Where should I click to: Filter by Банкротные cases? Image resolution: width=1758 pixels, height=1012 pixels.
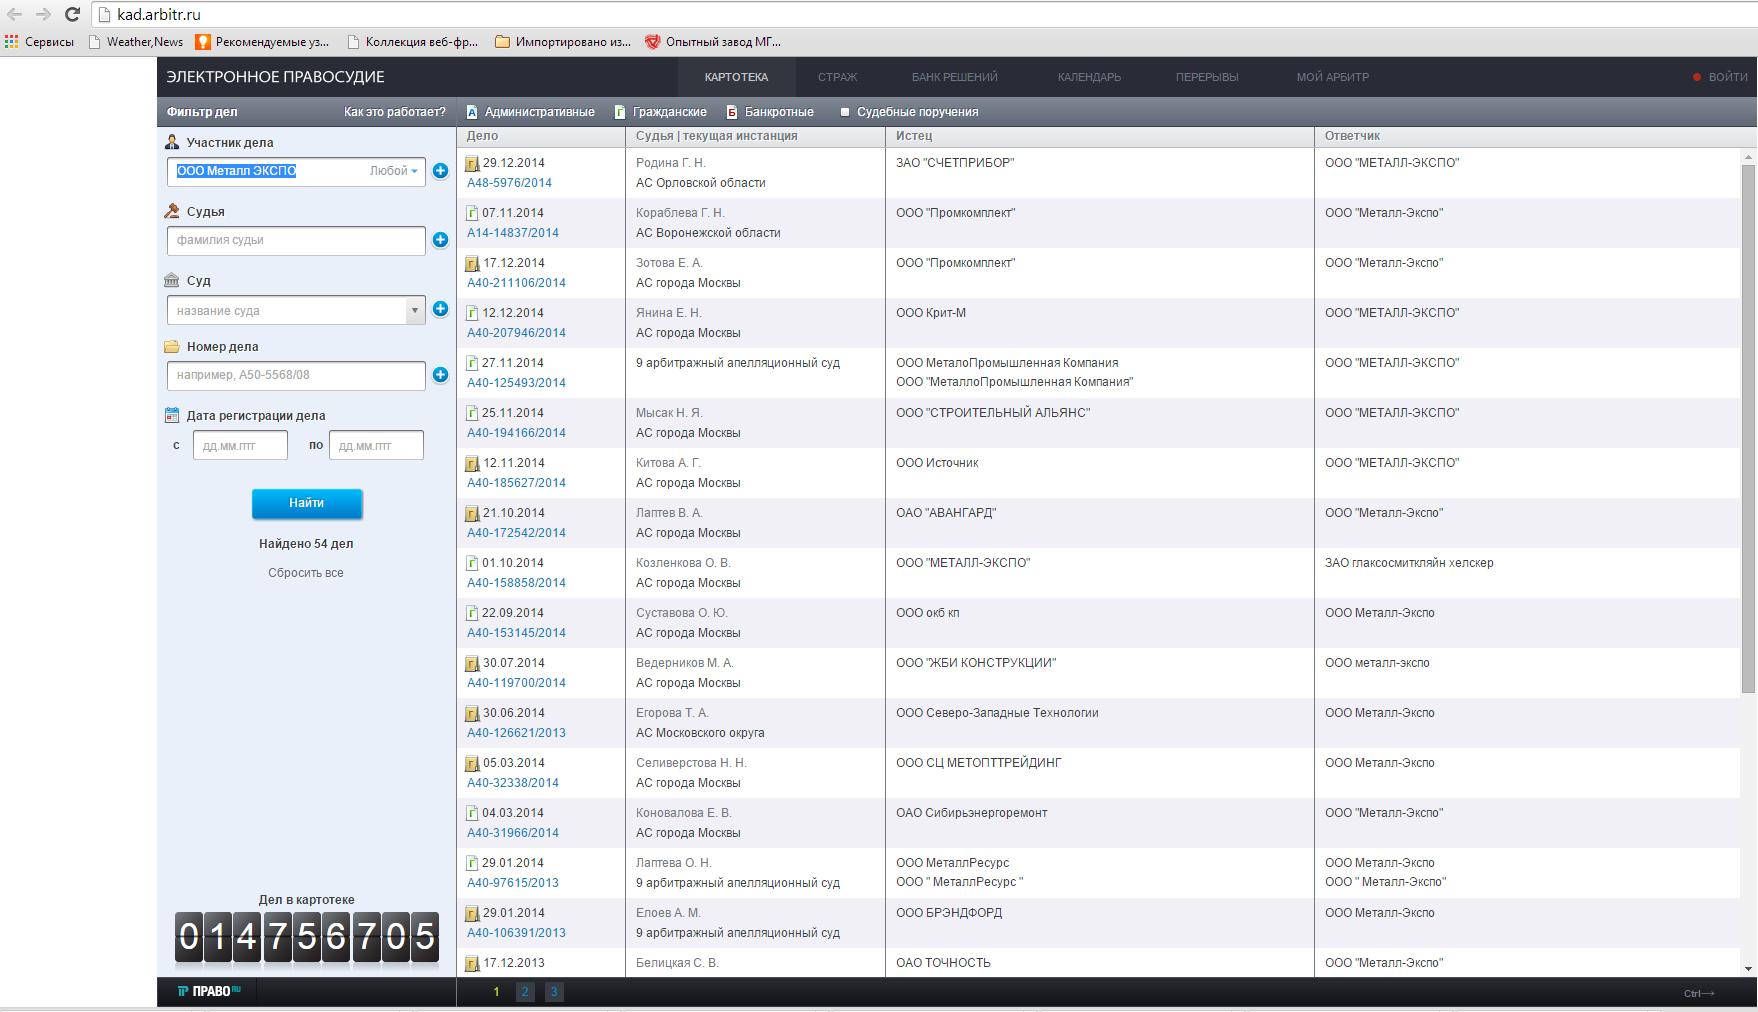point(770,112)
